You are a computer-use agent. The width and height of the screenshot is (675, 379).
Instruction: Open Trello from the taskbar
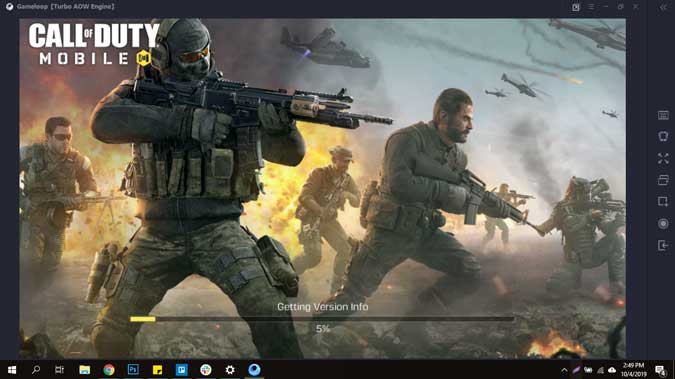(x=182, y=370)
